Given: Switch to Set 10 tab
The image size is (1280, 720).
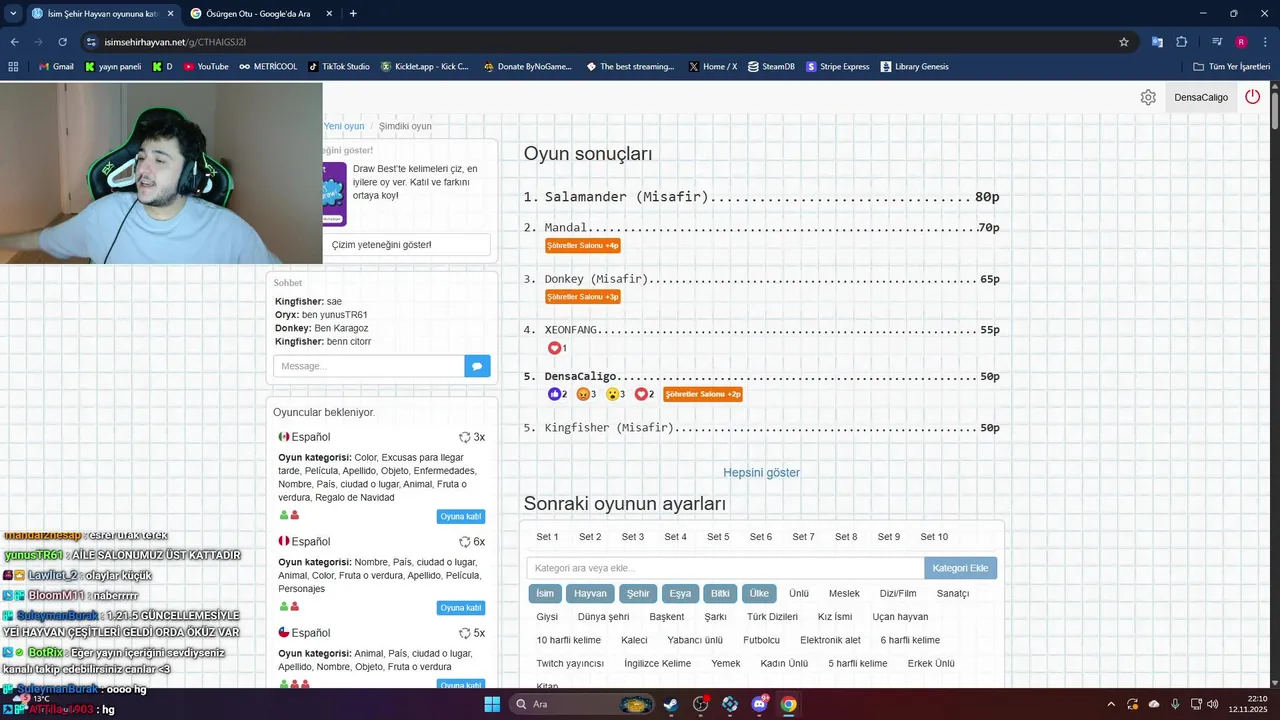Looking at the screenshot, I should pos(934,537).
